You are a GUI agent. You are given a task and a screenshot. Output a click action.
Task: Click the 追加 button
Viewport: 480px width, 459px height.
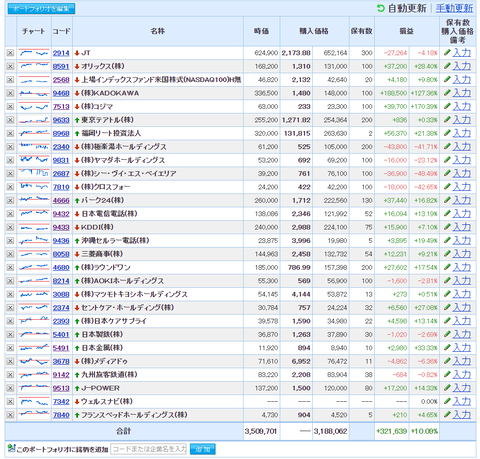point(203,449)
